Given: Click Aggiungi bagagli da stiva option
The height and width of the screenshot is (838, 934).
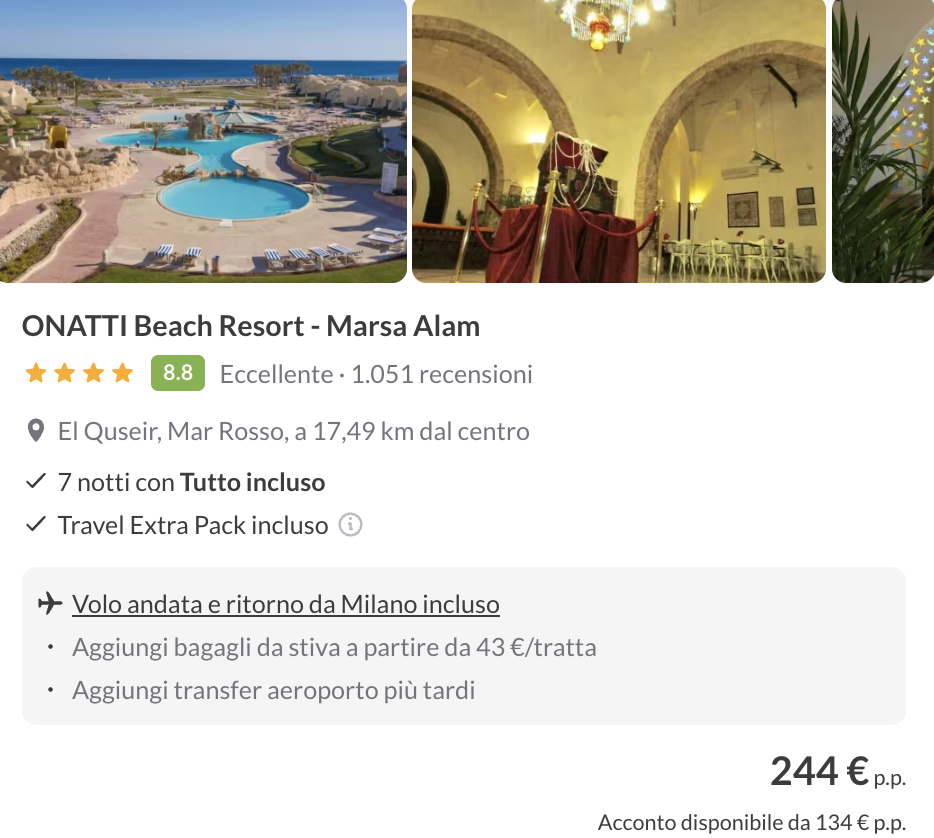Looking at the screenshot, I should tap(334, 647).
